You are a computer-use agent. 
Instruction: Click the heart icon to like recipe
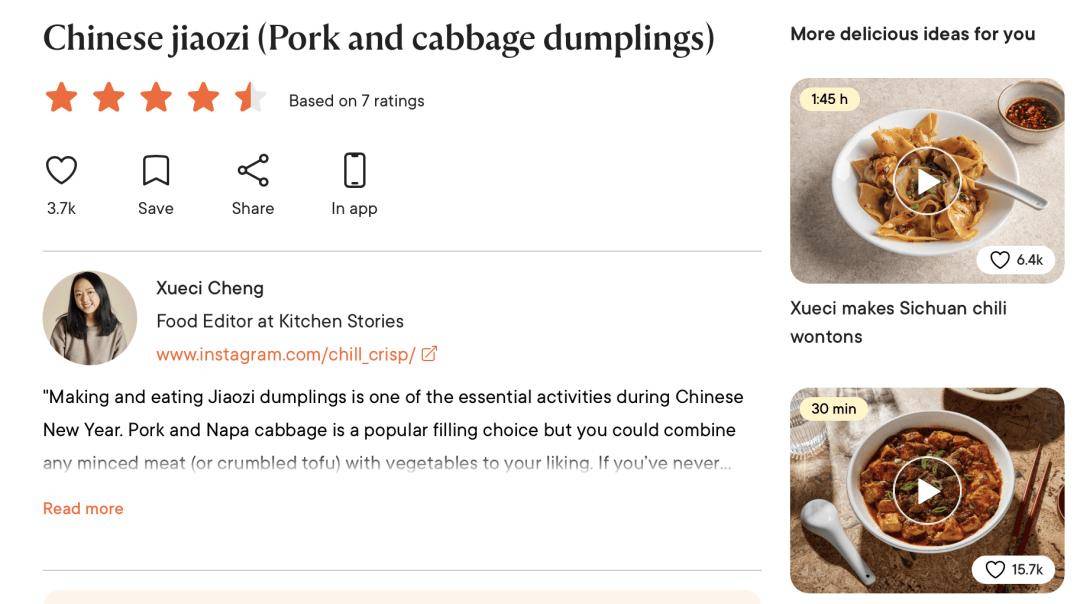[61, 170]
